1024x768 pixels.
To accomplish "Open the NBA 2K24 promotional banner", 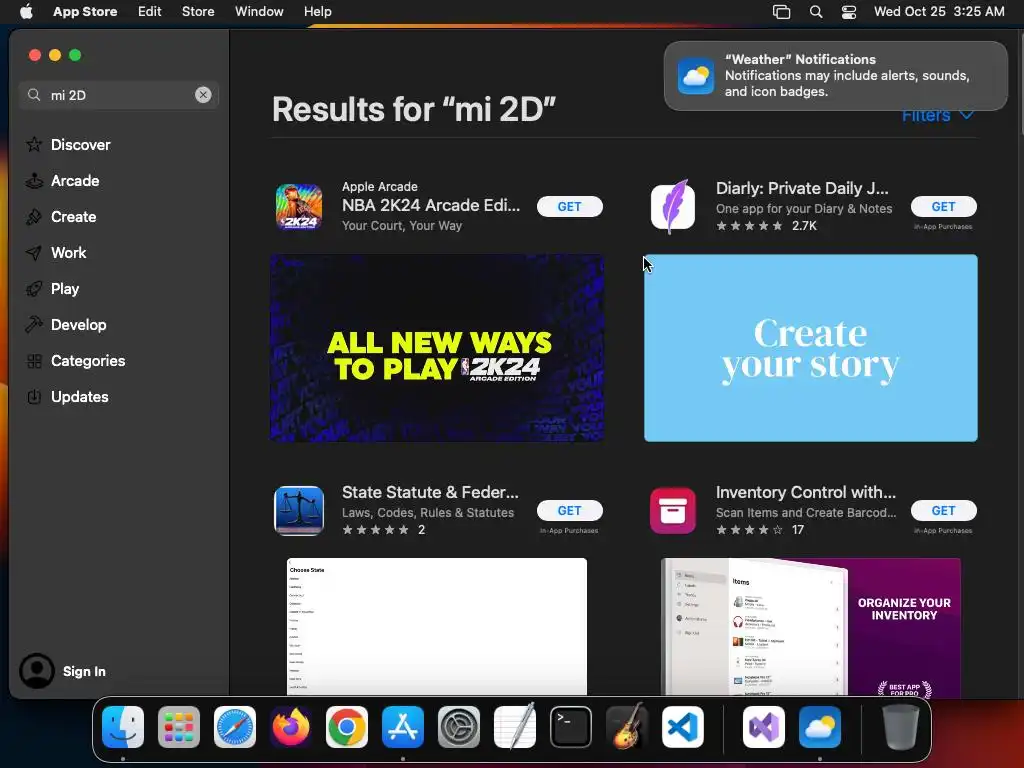I will (437, 348).
